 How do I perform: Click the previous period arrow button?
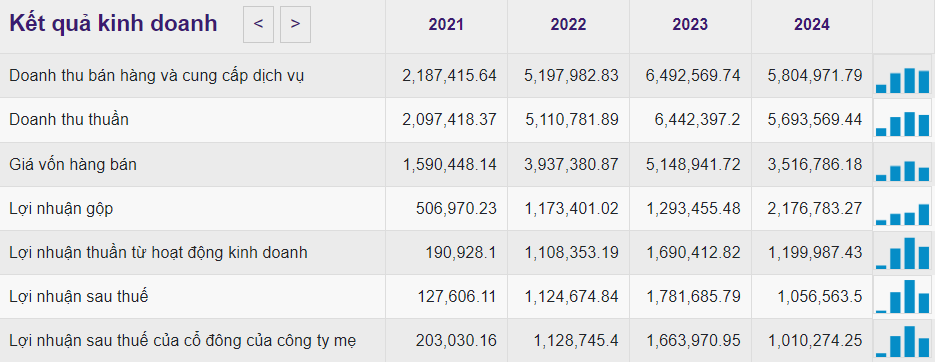pyautogui.click(x=258, y=24)
